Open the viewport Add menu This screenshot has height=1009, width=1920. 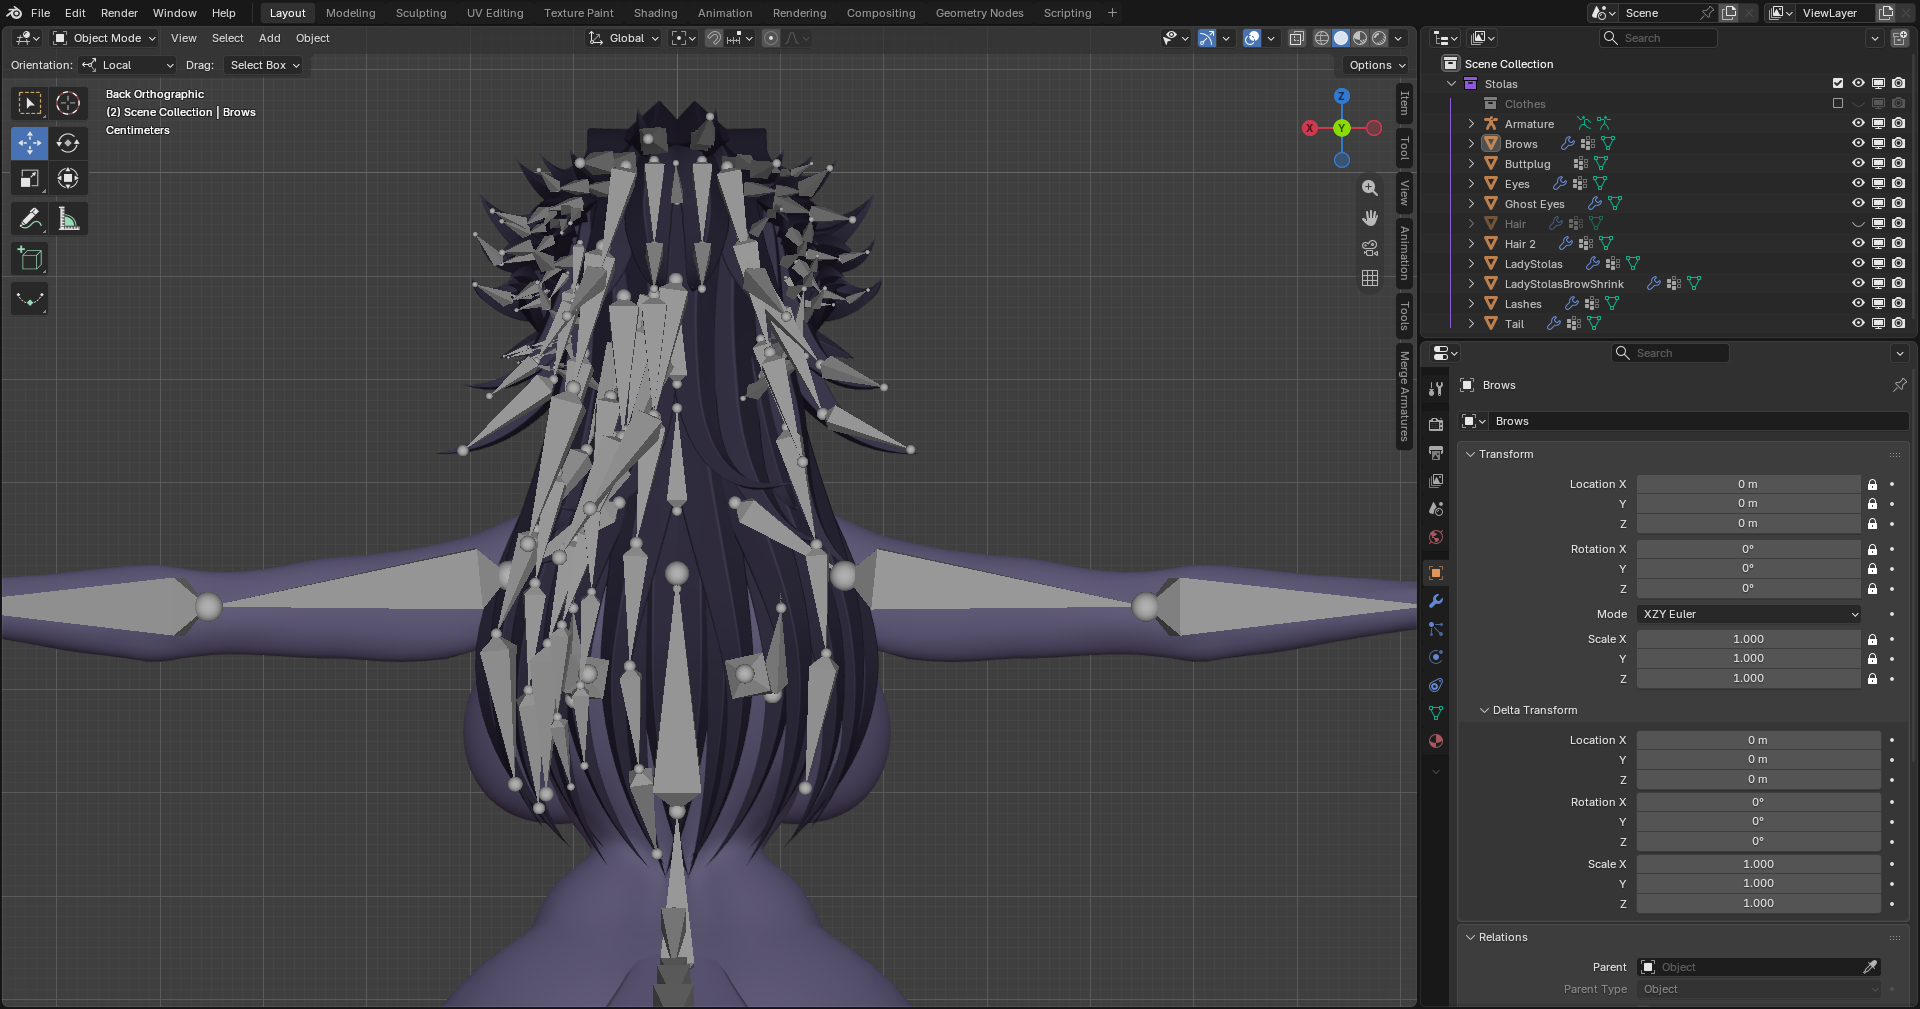269,38
